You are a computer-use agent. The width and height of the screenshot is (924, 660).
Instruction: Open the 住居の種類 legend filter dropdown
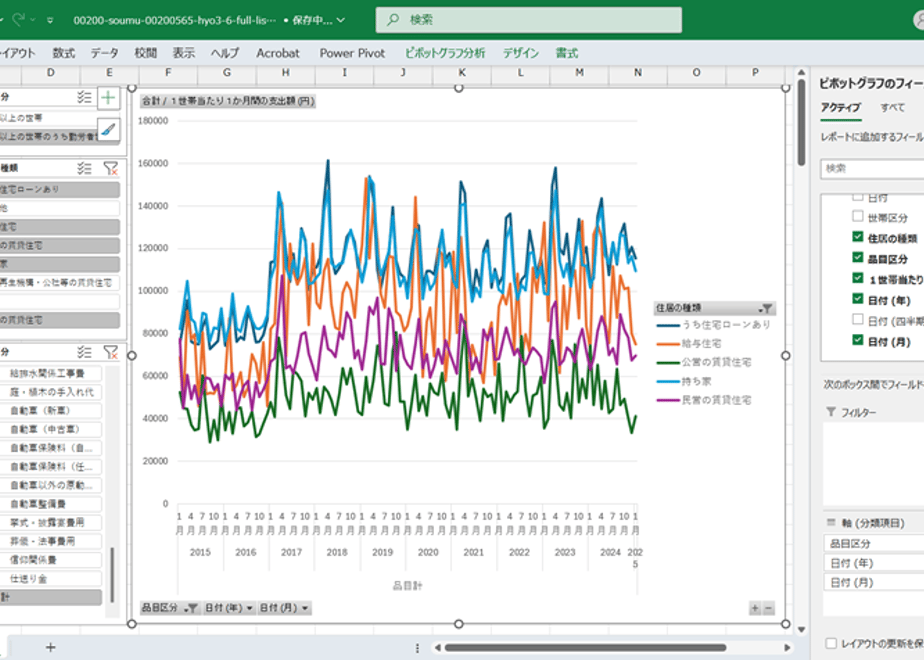click(x=765, y=308)
